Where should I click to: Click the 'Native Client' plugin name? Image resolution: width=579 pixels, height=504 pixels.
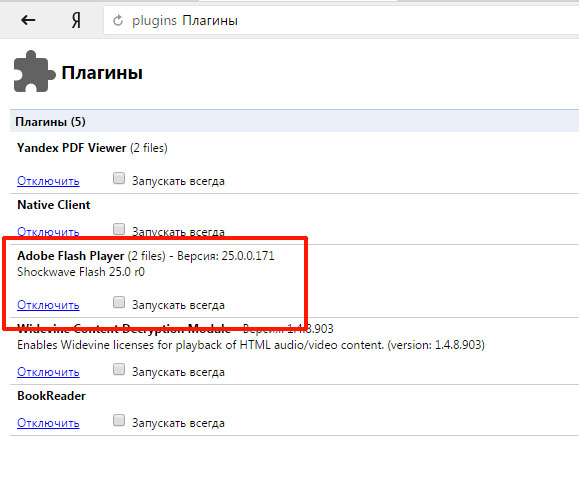(54, 205)
